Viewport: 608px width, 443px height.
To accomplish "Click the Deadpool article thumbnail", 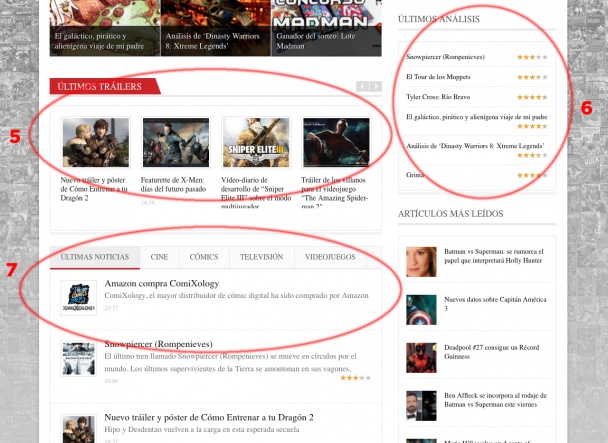I will tap(421, 358).
